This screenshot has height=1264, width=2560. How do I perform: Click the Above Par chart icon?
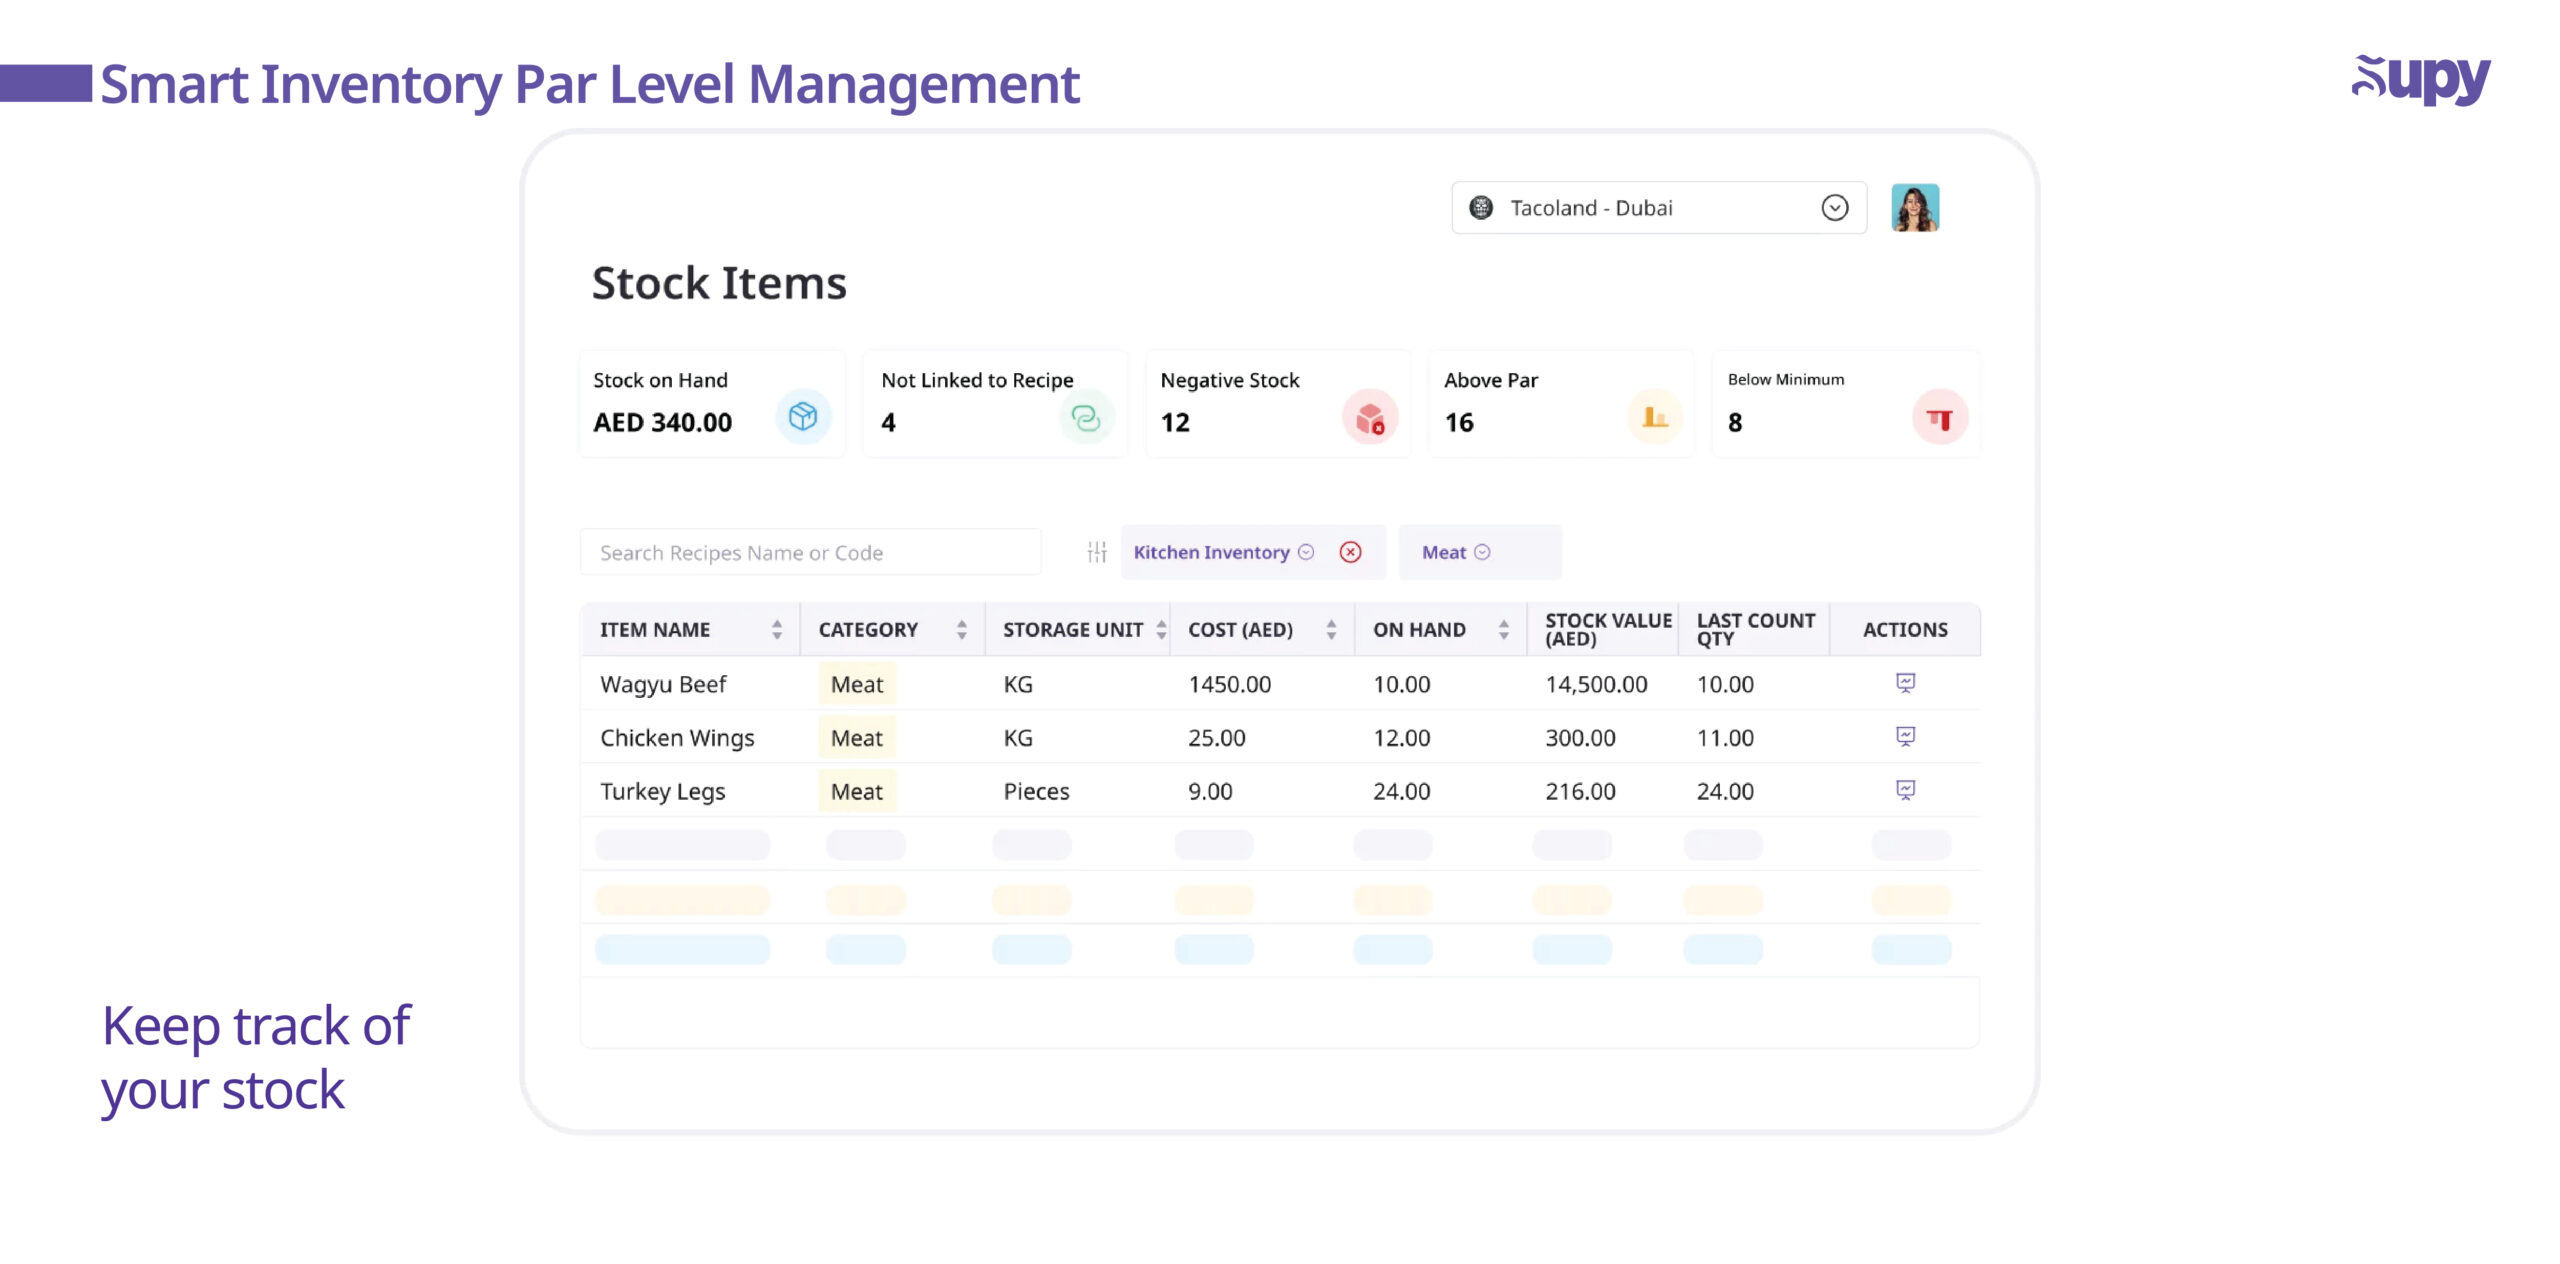click(1654, 417)
